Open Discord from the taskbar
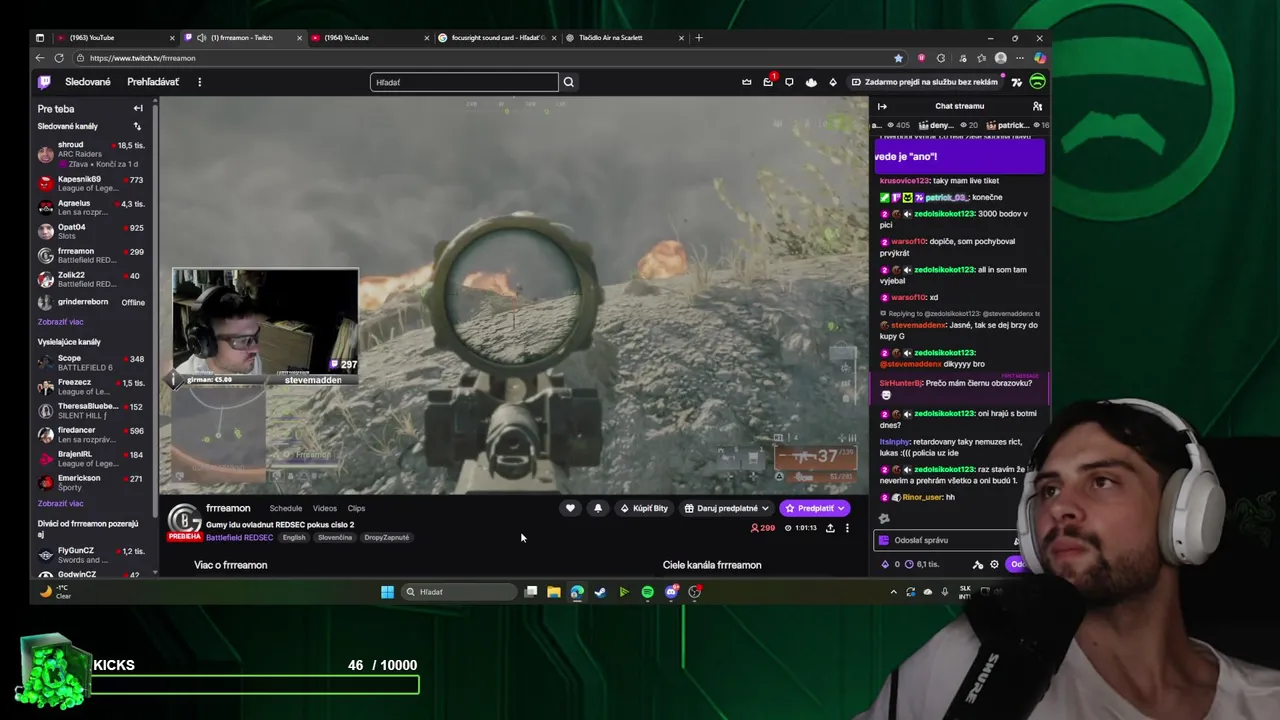Screen dimensions: 1280x720 tap(671, 592)
